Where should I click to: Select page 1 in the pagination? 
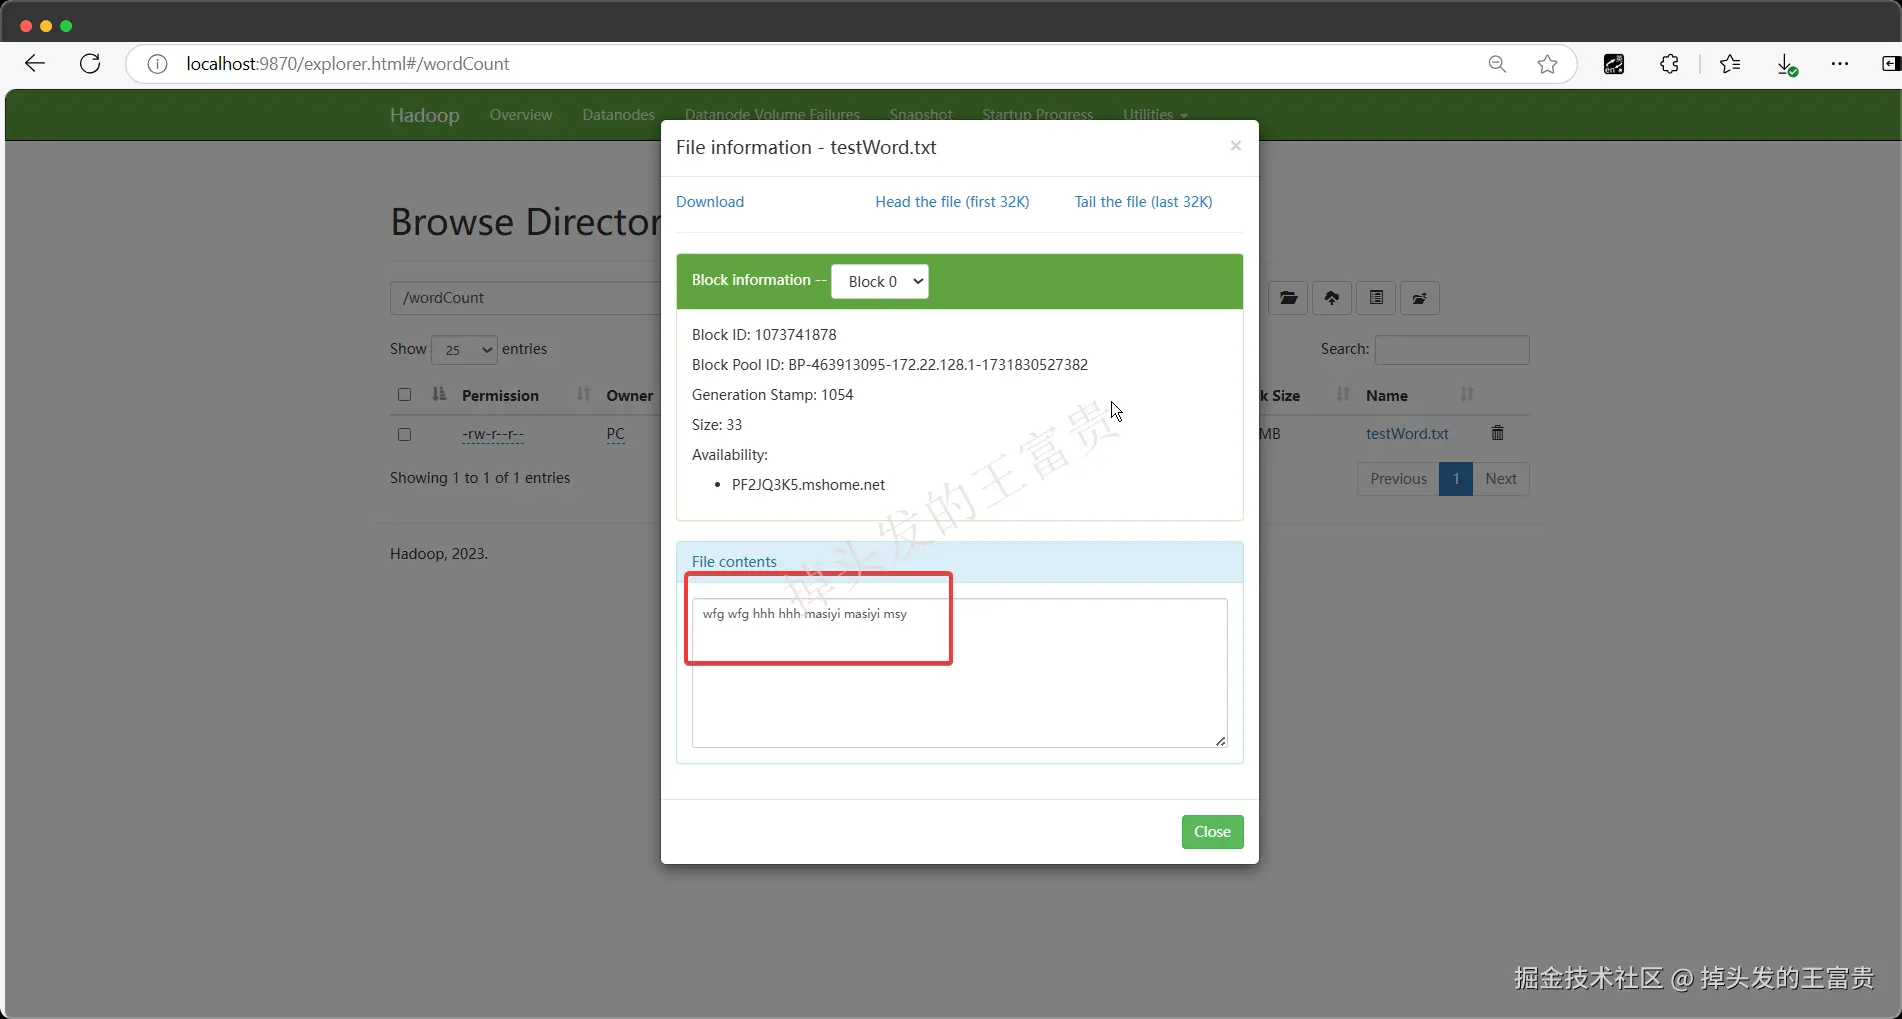[1456, 479]
